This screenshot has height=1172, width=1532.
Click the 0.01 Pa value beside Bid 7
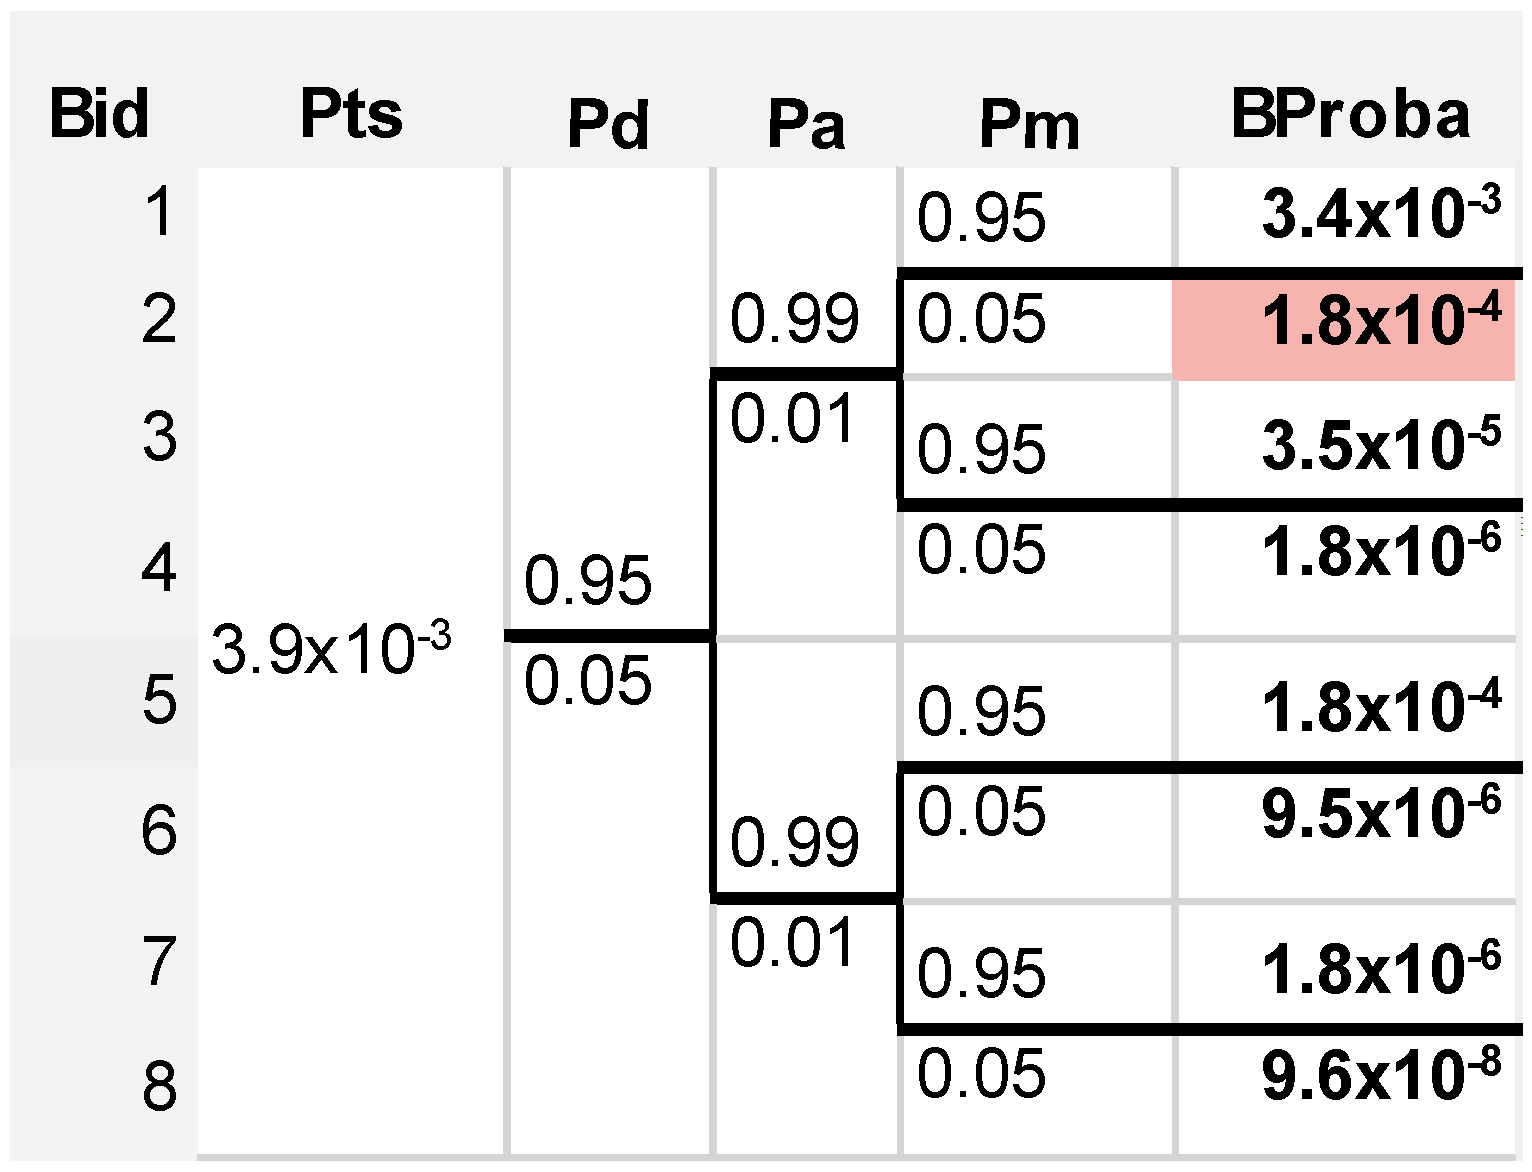(x=792, y=943)
